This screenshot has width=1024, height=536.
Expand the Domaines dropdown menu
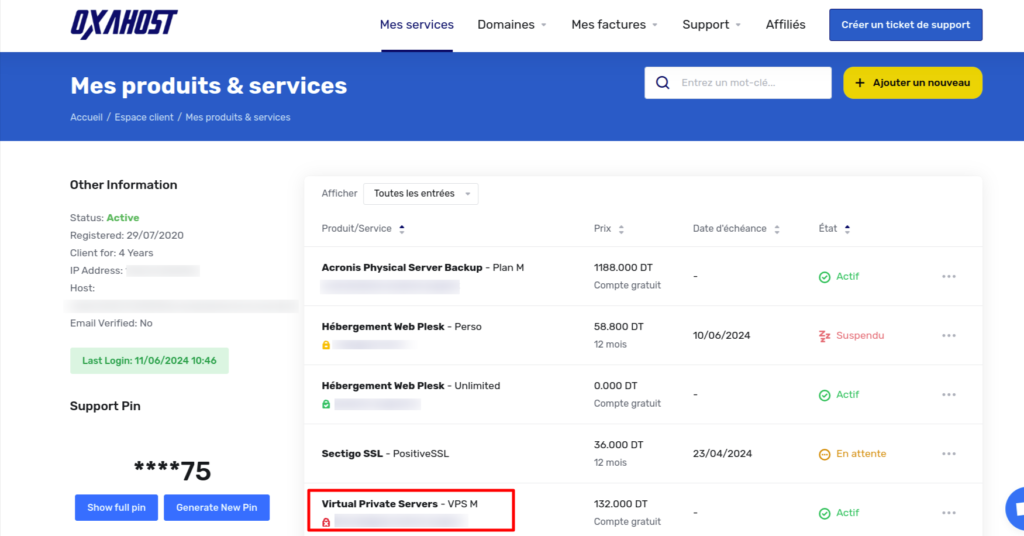pos(512,25)
